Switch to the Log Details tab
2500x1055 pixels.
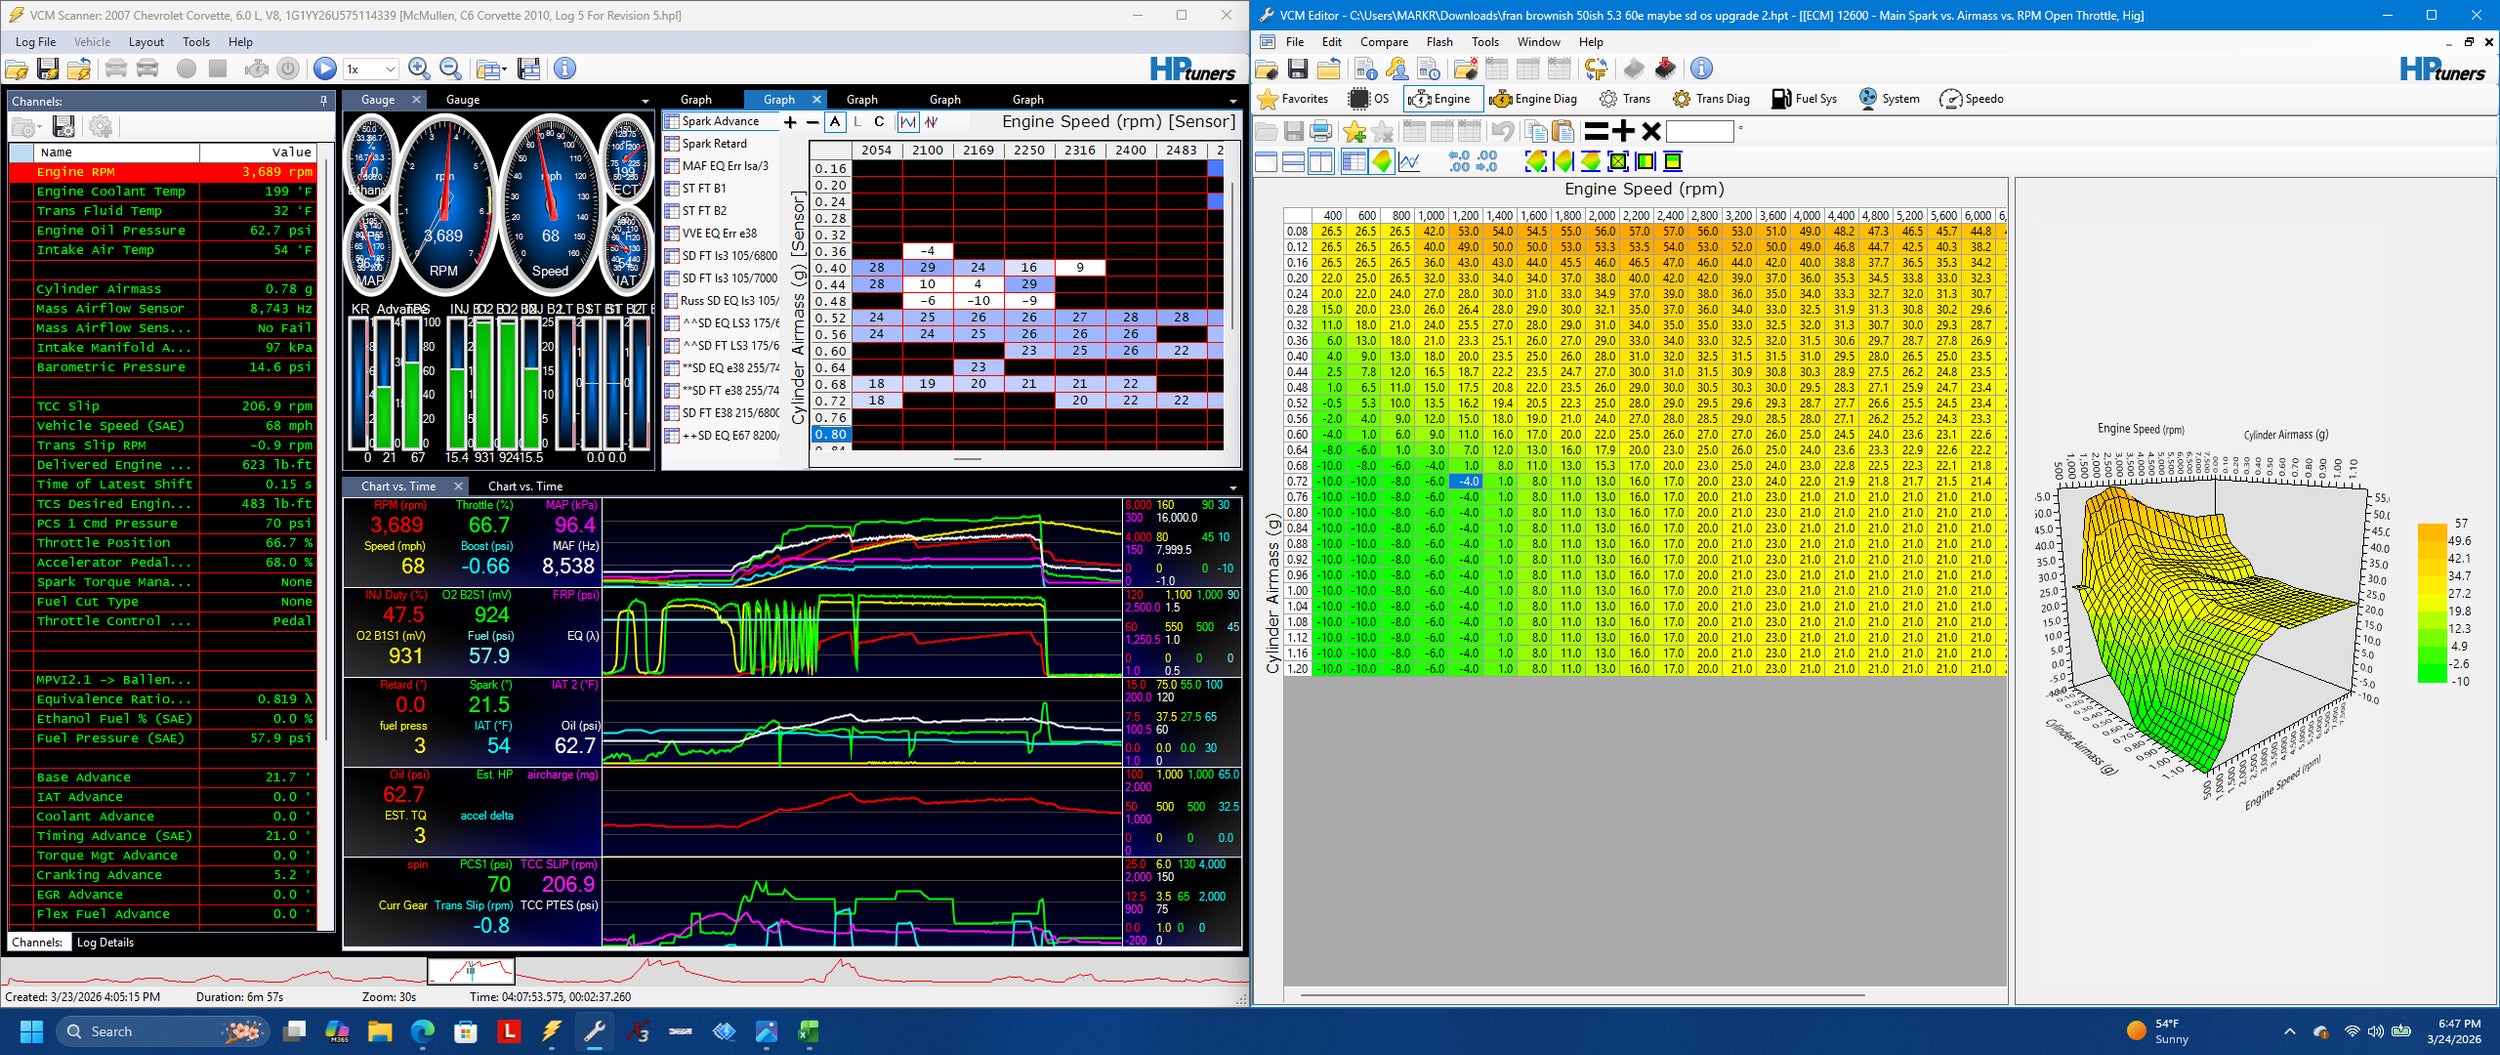pyautogui.click(x=105, y=942)
